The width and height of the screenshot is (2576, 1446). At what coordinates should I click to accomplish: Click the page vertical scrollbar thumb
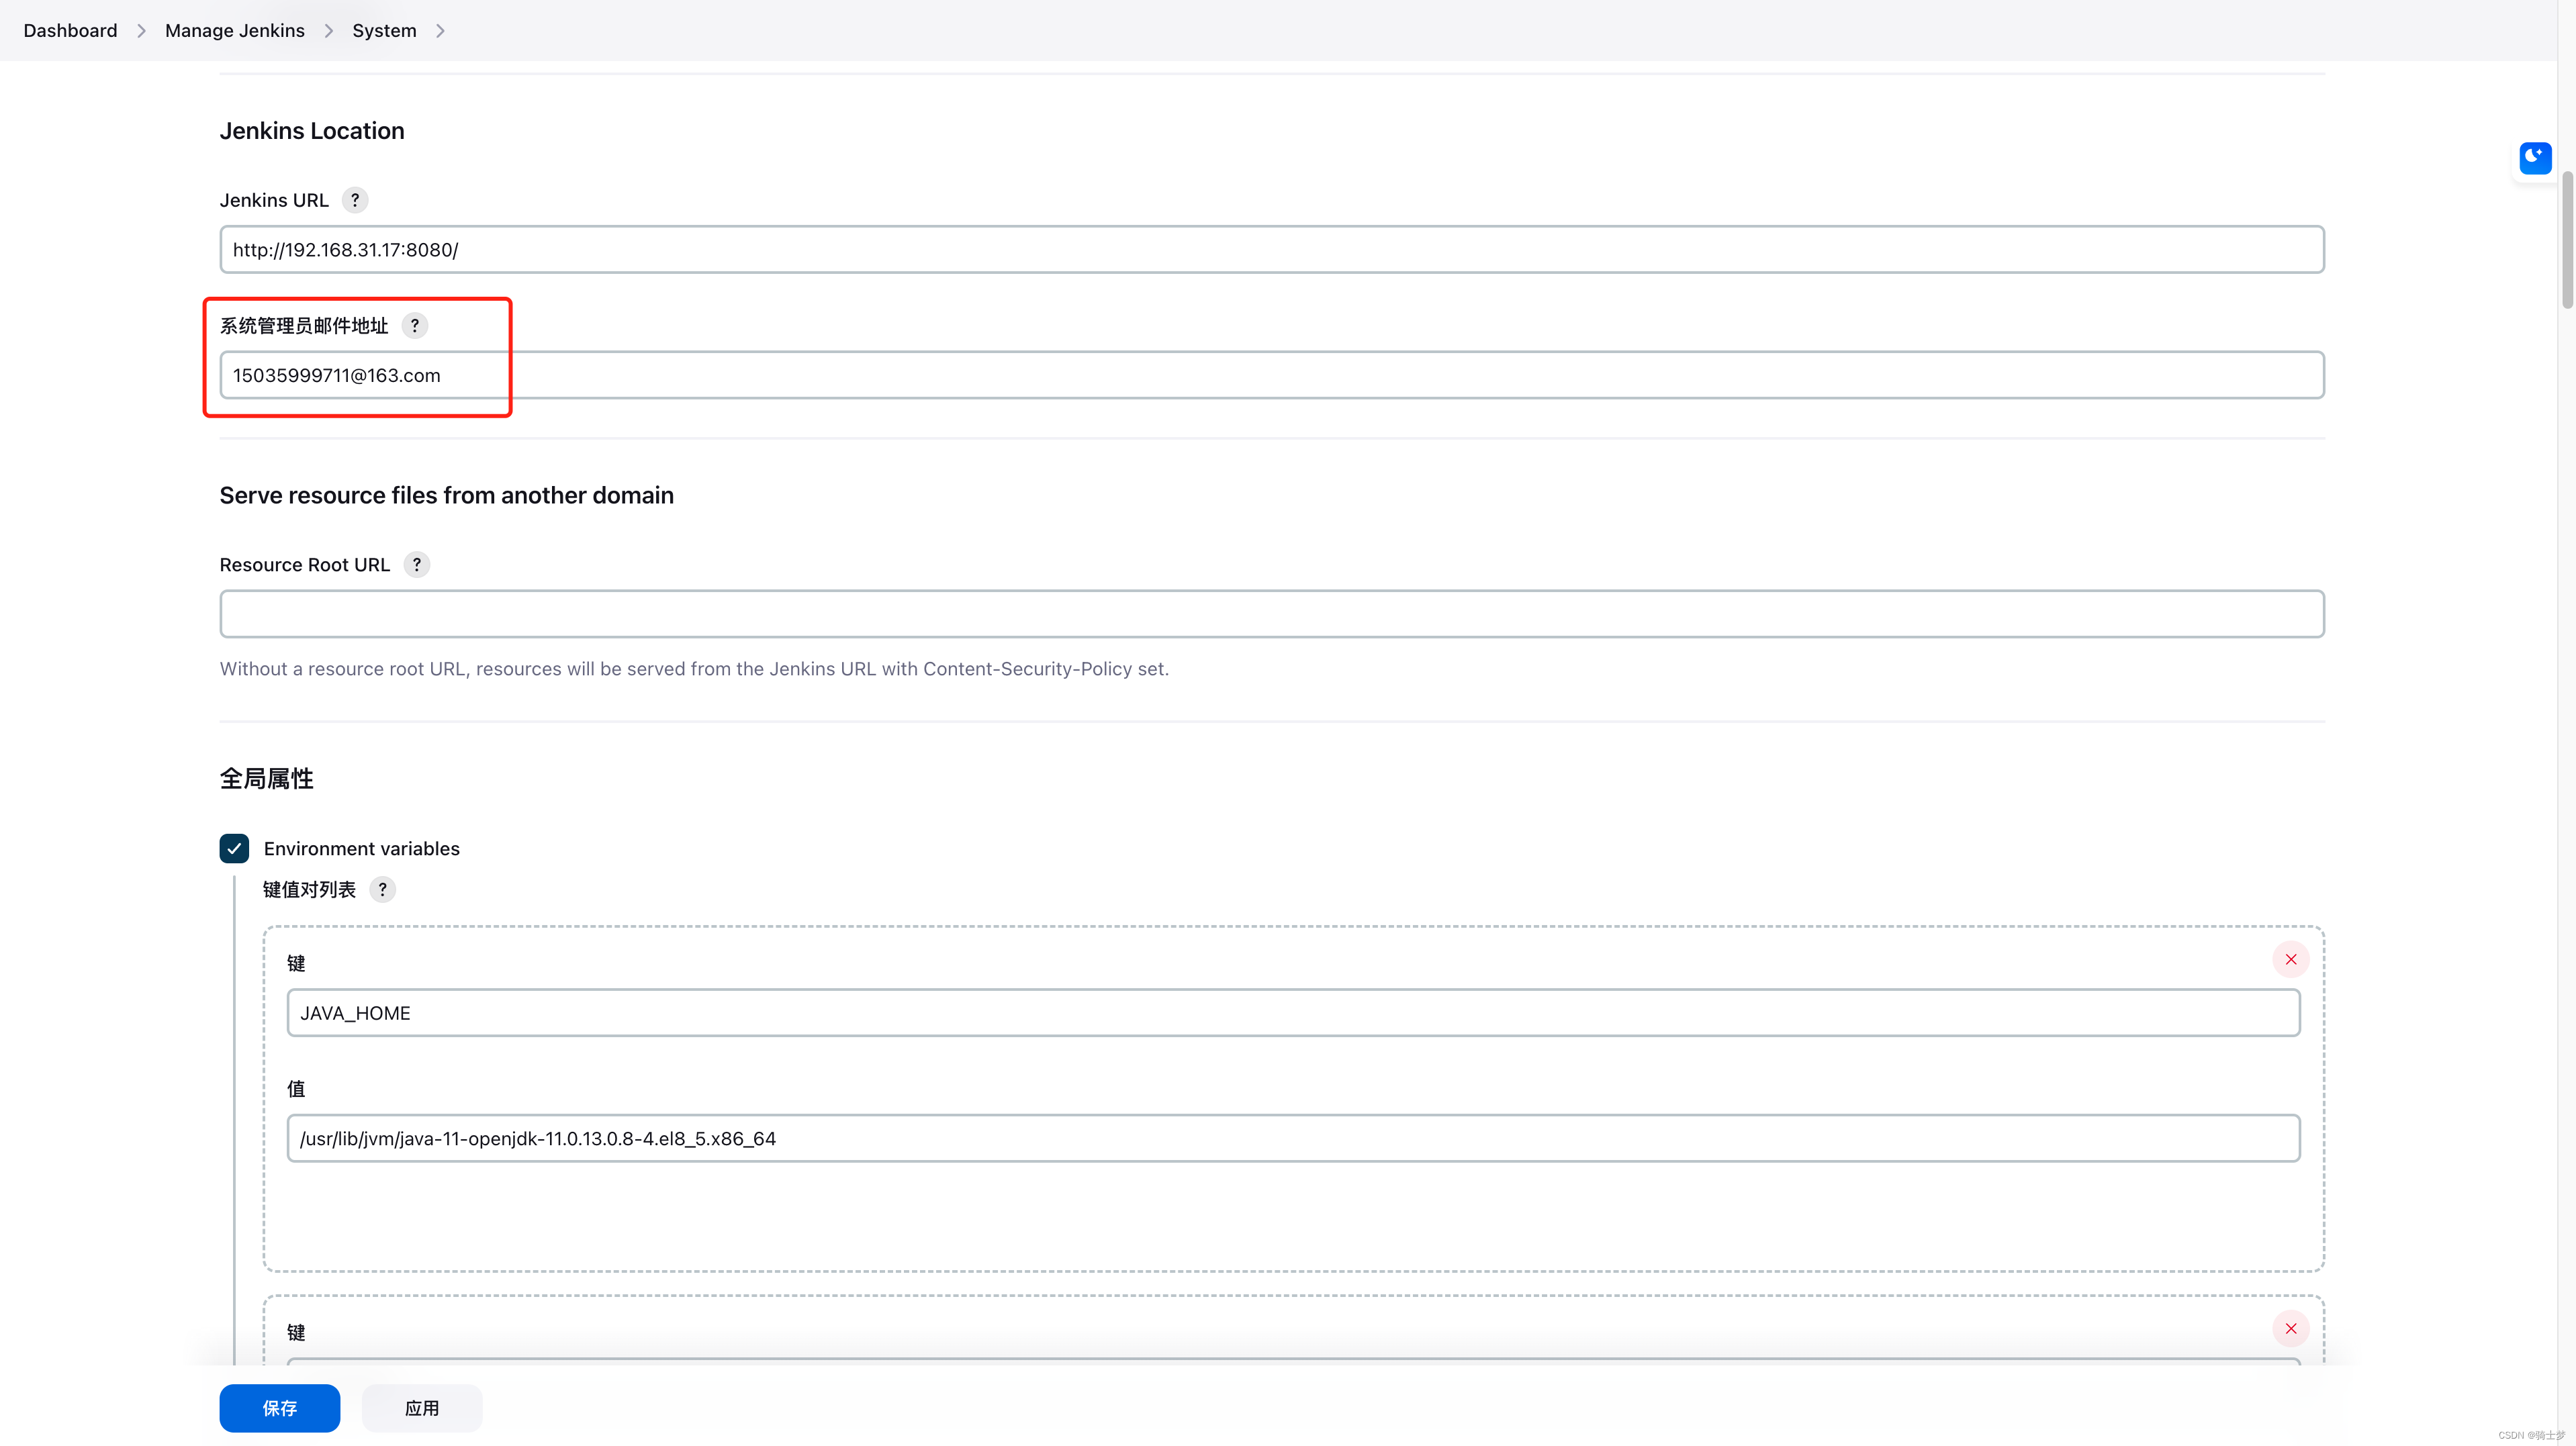(2567, 240)
